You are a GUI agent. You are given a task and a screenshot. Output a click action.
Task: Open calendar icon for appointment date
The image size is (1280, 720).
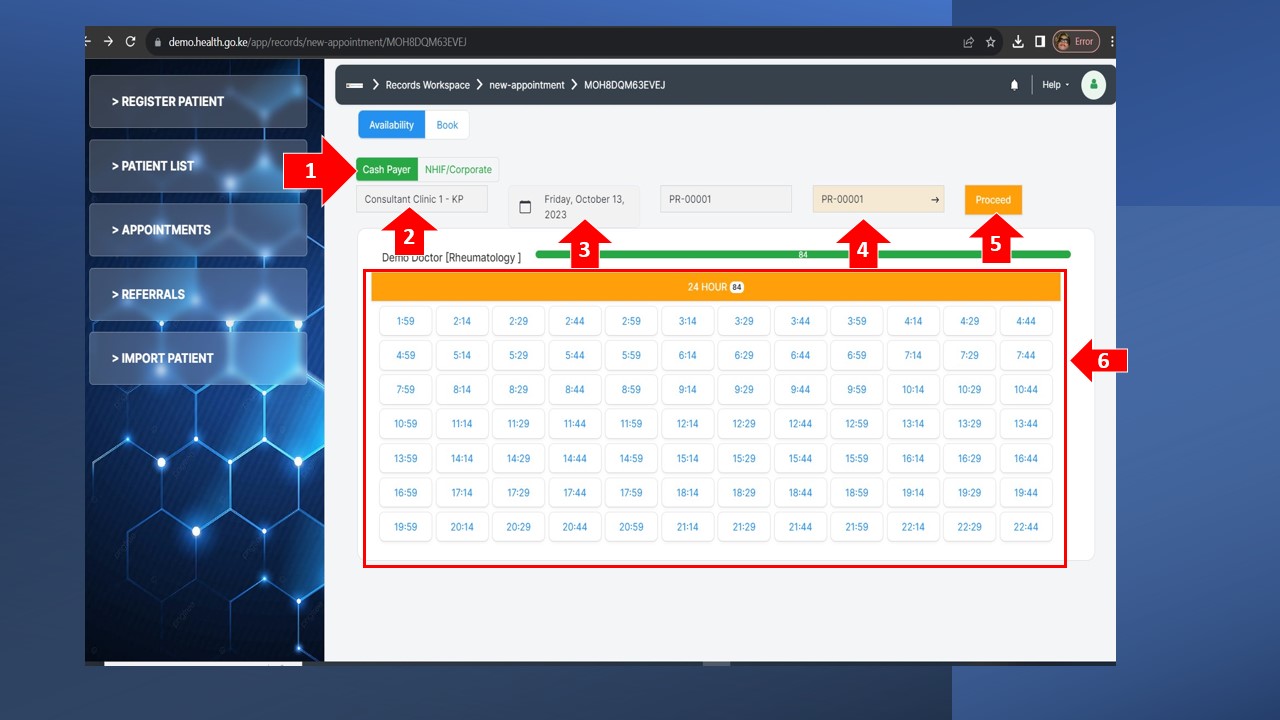(525, 207)
